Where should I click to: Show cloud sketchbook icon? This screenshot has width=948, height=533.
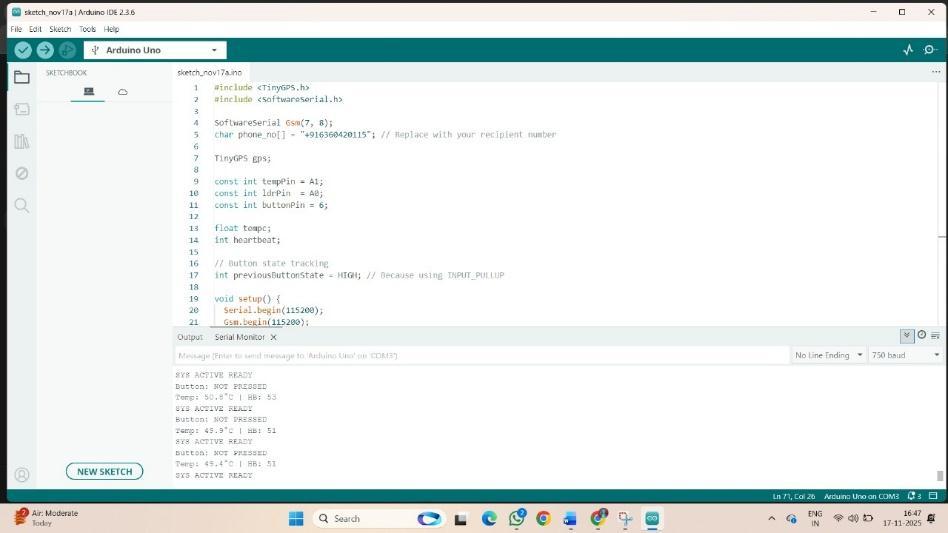pos(123,92)
